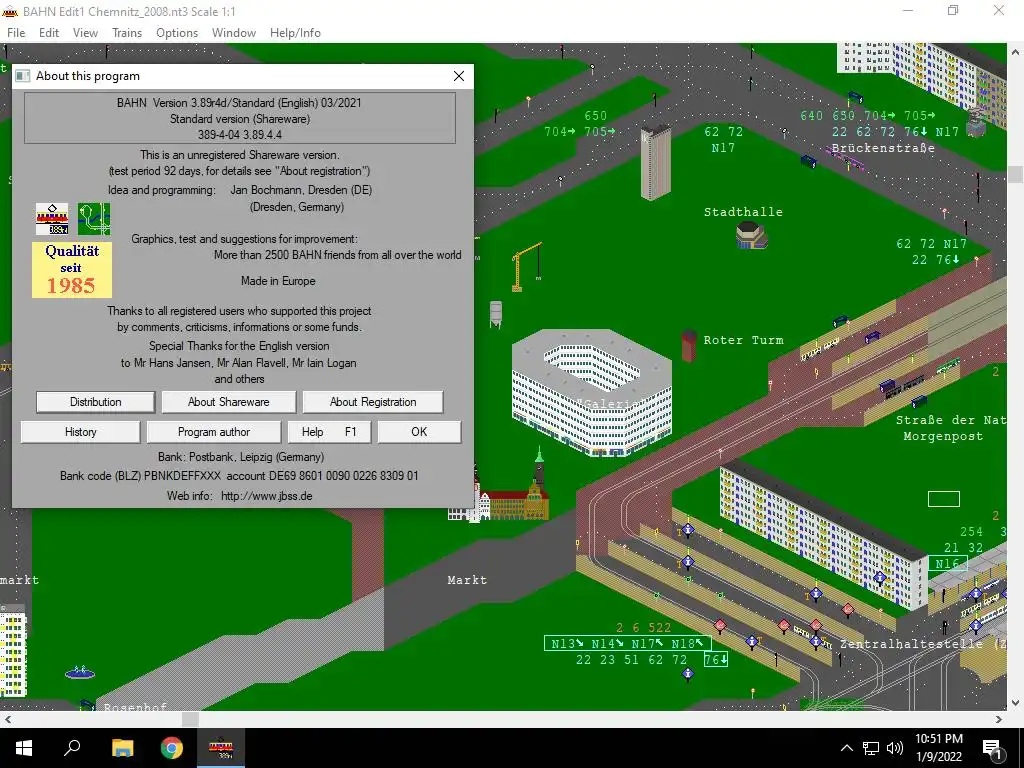Click the Zentralhaltestelle label
This screenshot has width=1024, height=768.
tap(922, 644)
